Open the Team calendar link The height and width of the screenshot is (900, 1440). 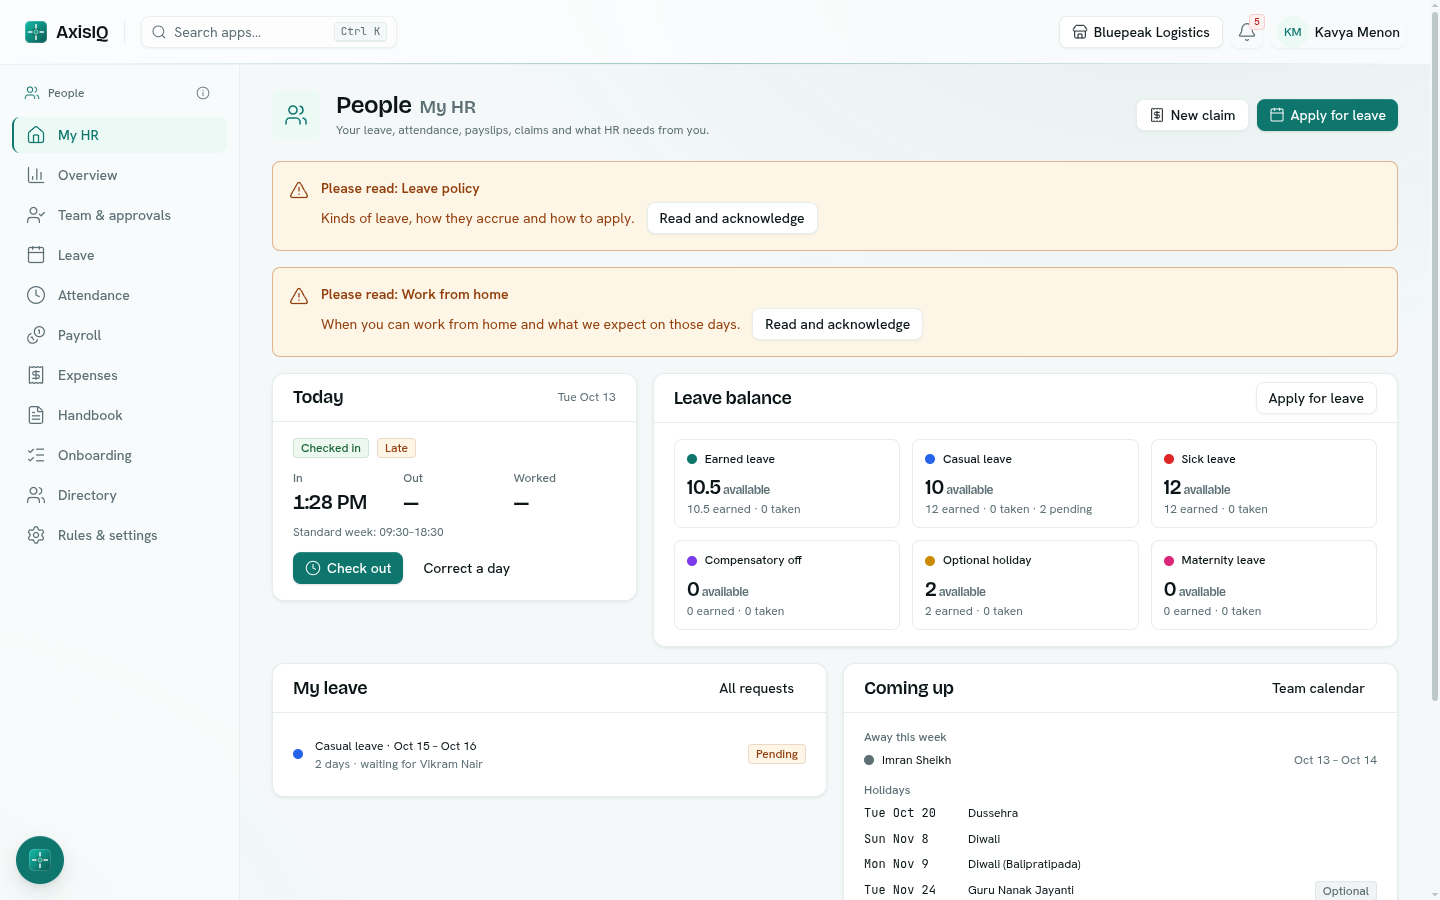click(1318, 688)
